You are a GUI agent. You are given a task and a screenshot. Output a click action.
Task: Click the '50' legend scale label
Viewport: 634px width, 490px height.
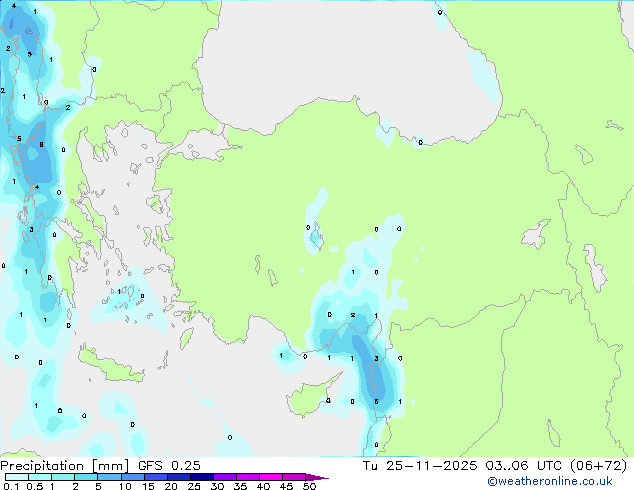point(310,486)
